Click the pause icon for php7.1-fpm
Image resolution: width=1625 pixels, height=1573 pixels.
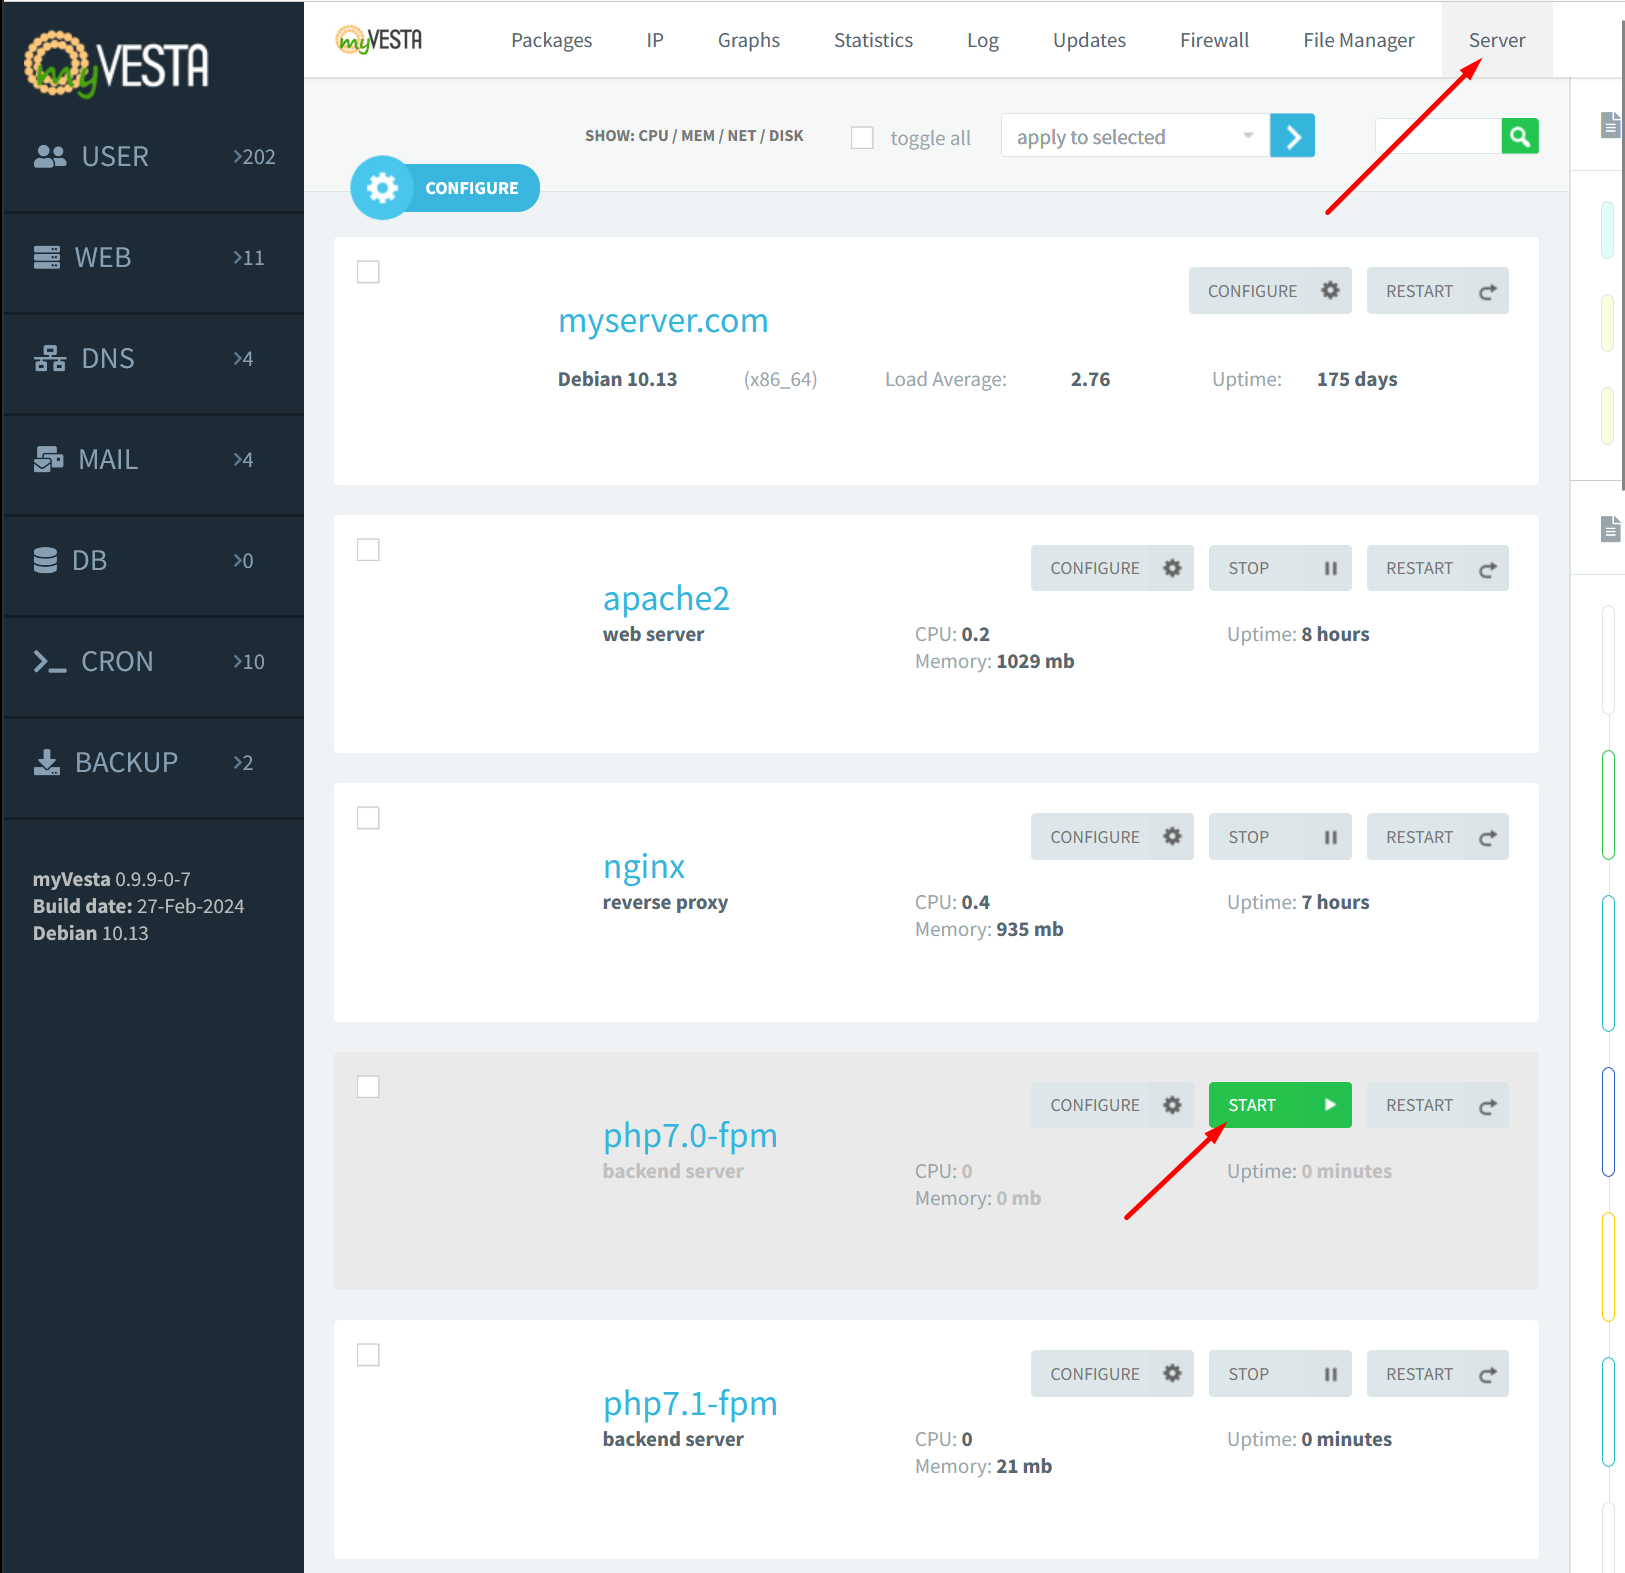[1330, 1374]
